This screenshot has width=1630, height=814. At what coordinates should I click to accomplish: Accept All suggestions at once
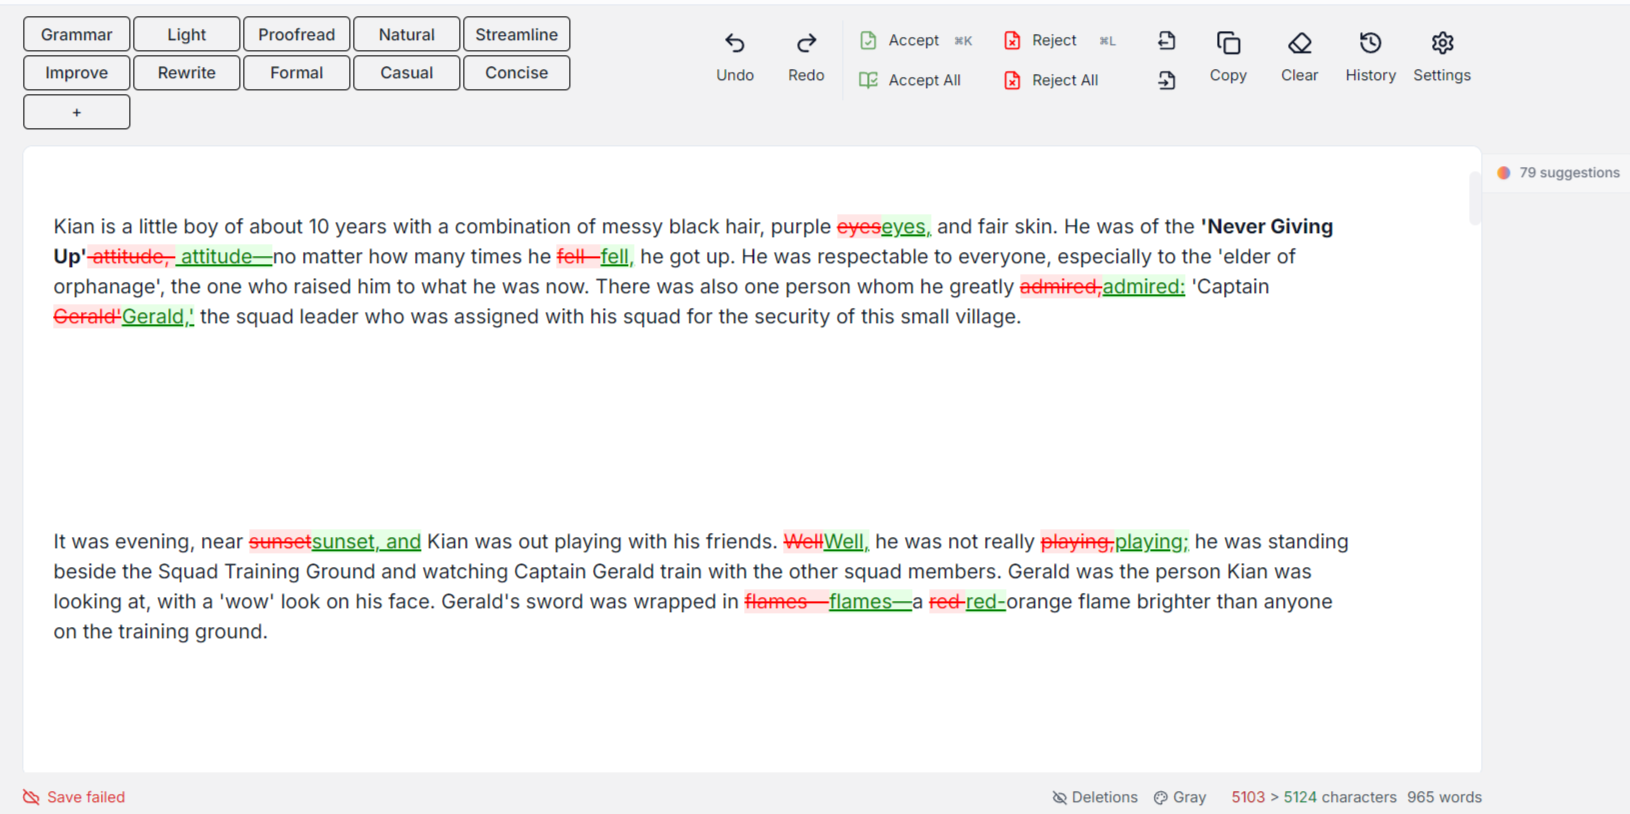point(910,80)
